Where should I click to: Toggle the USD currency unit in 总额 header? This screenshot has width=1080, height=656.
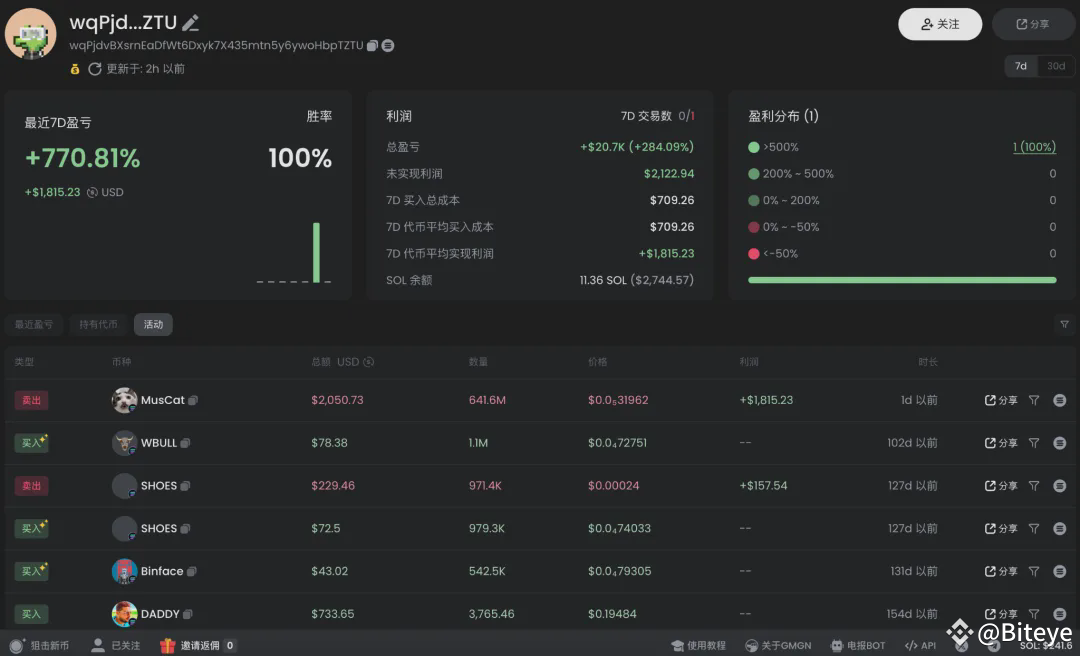click(369, 362)
